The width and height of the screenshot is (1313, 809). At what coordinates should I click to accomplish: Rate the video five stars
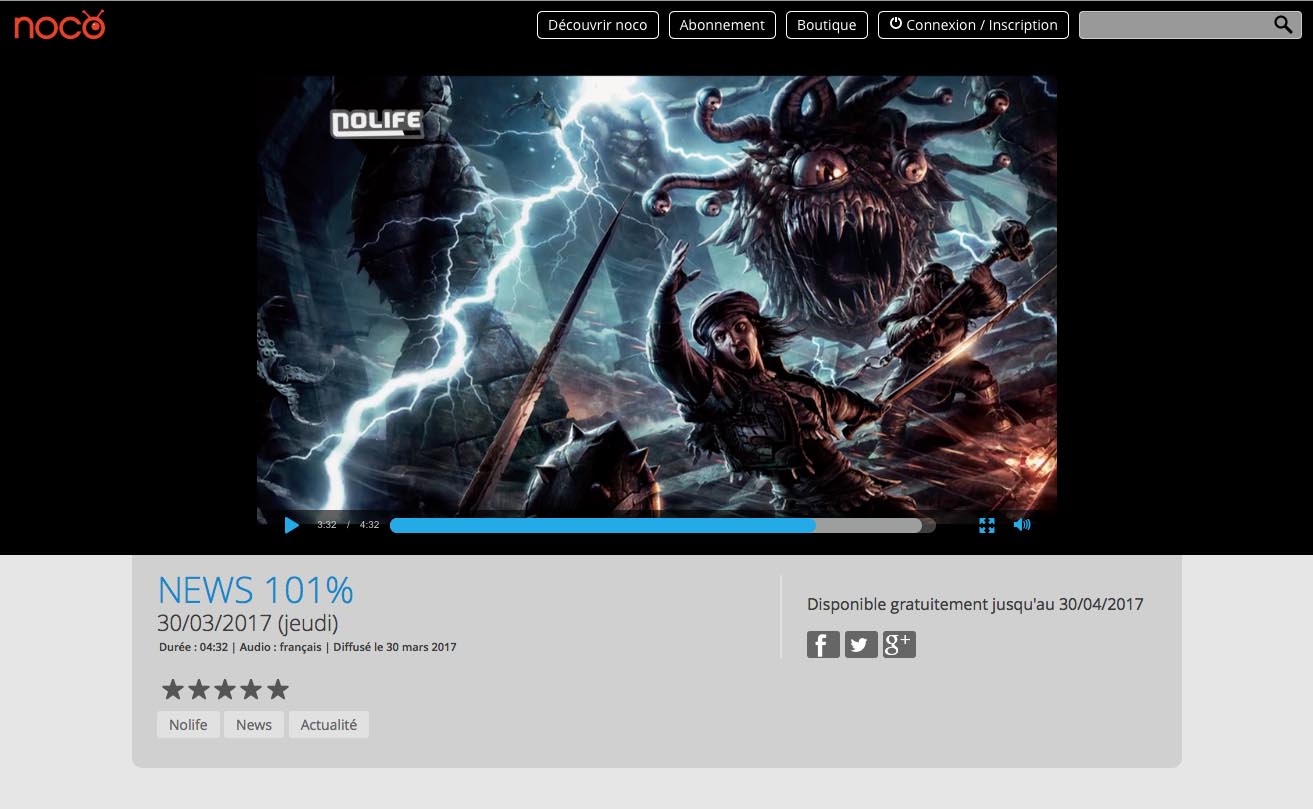(x=278, y=689)
